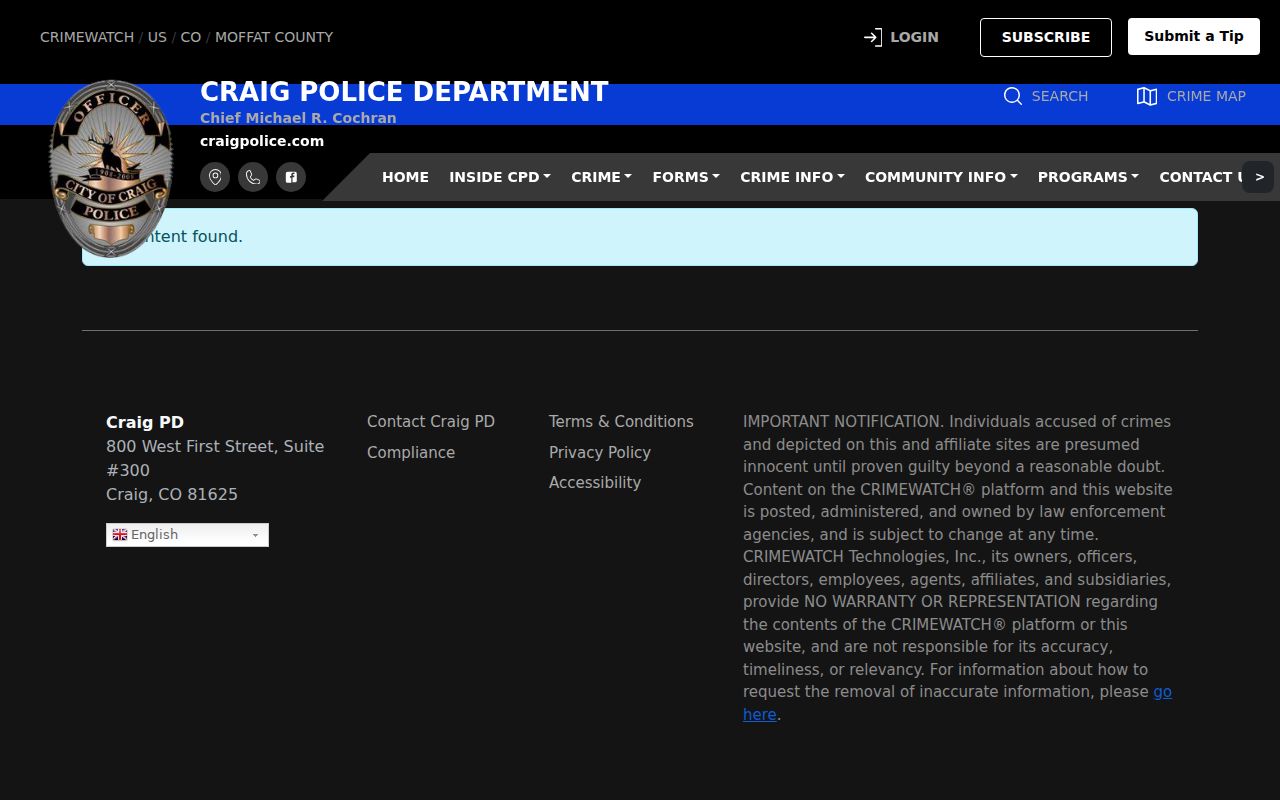Viewport: 1280px width, 800px height.
Task: Open the Crime Map icon
Action: (1147, 96)
